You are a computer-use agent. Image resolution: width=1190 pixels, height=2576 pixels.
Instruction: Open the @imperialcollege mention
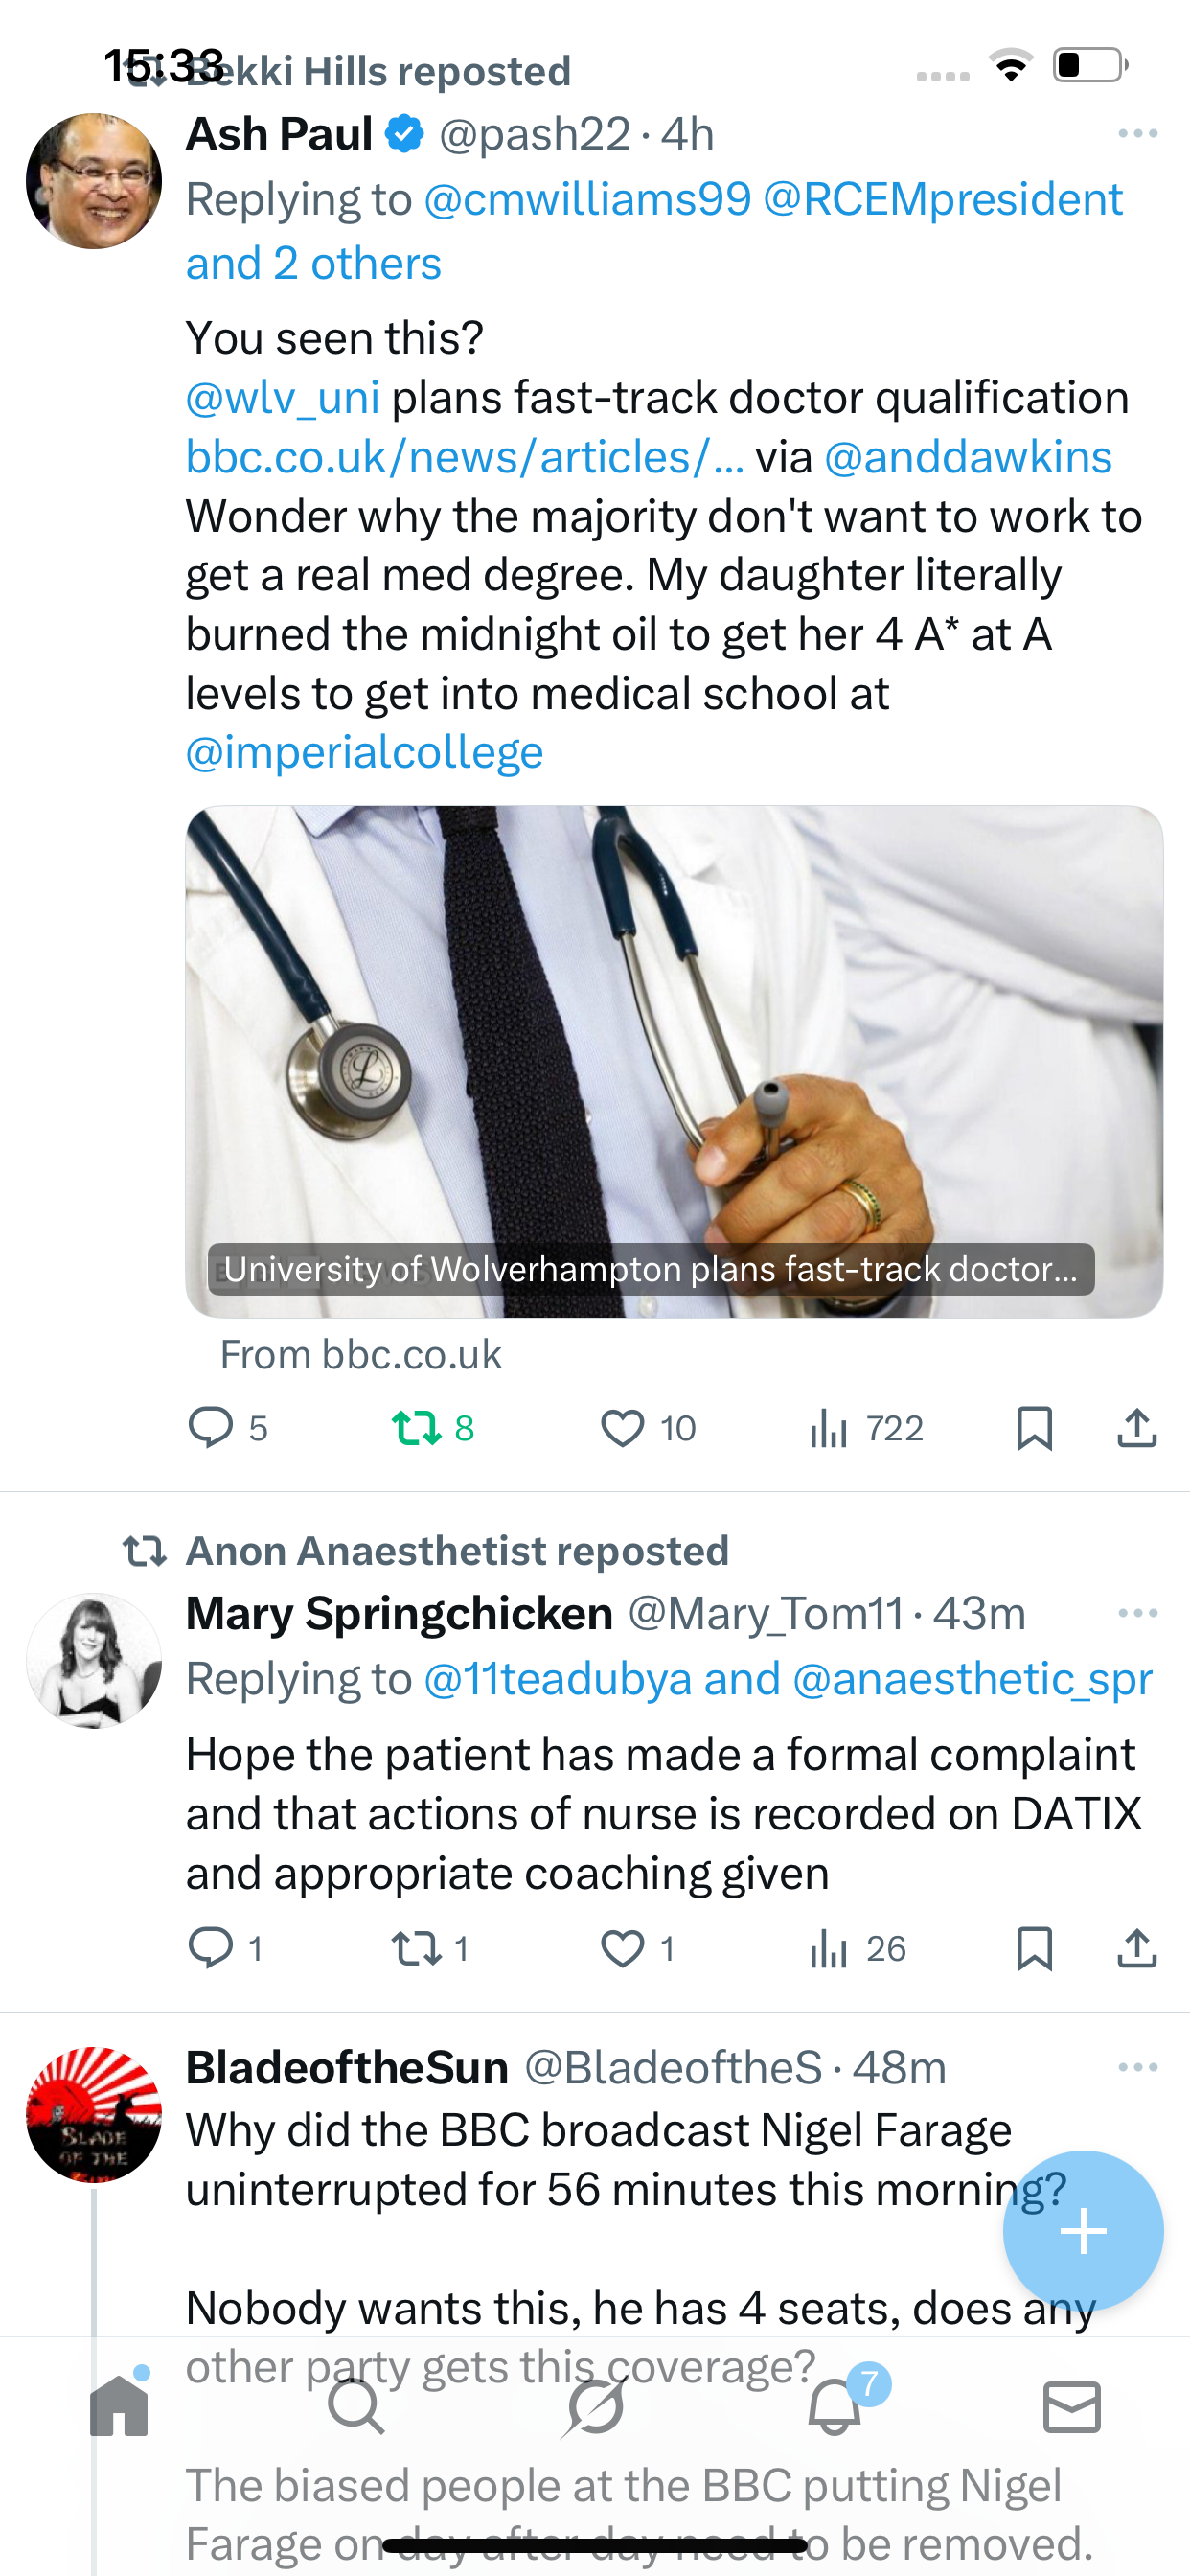pos(365,753)
